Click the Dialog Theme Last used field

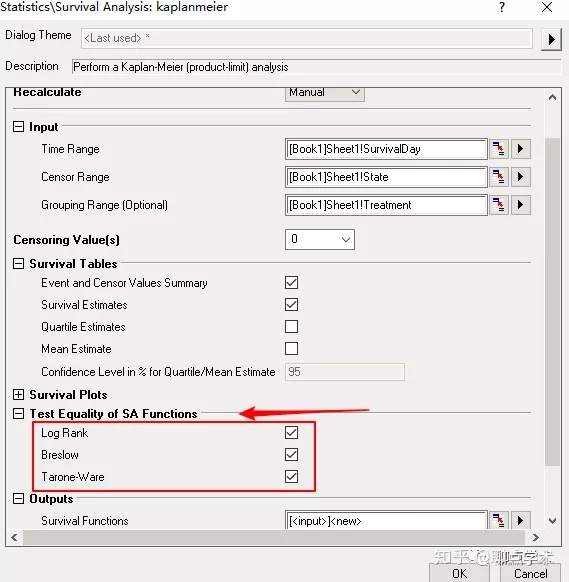(307, 38)
